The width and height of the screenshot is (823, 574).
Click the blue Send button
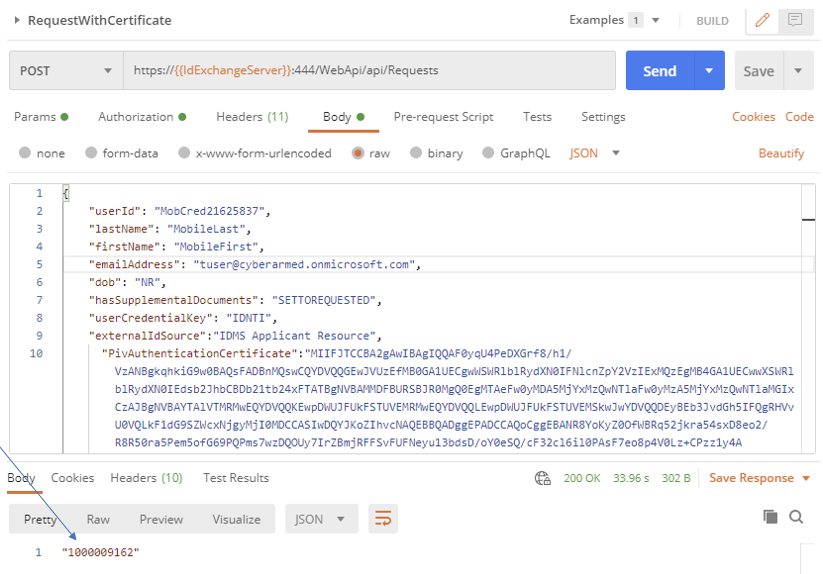click(x=660, y=70)
